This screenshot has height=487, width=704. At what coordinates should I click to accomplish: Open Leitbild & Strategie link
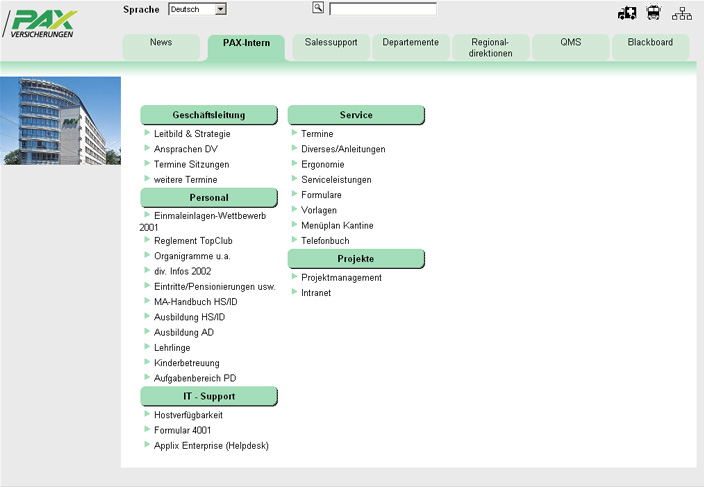pyautogui.click(x=192, y=134)
